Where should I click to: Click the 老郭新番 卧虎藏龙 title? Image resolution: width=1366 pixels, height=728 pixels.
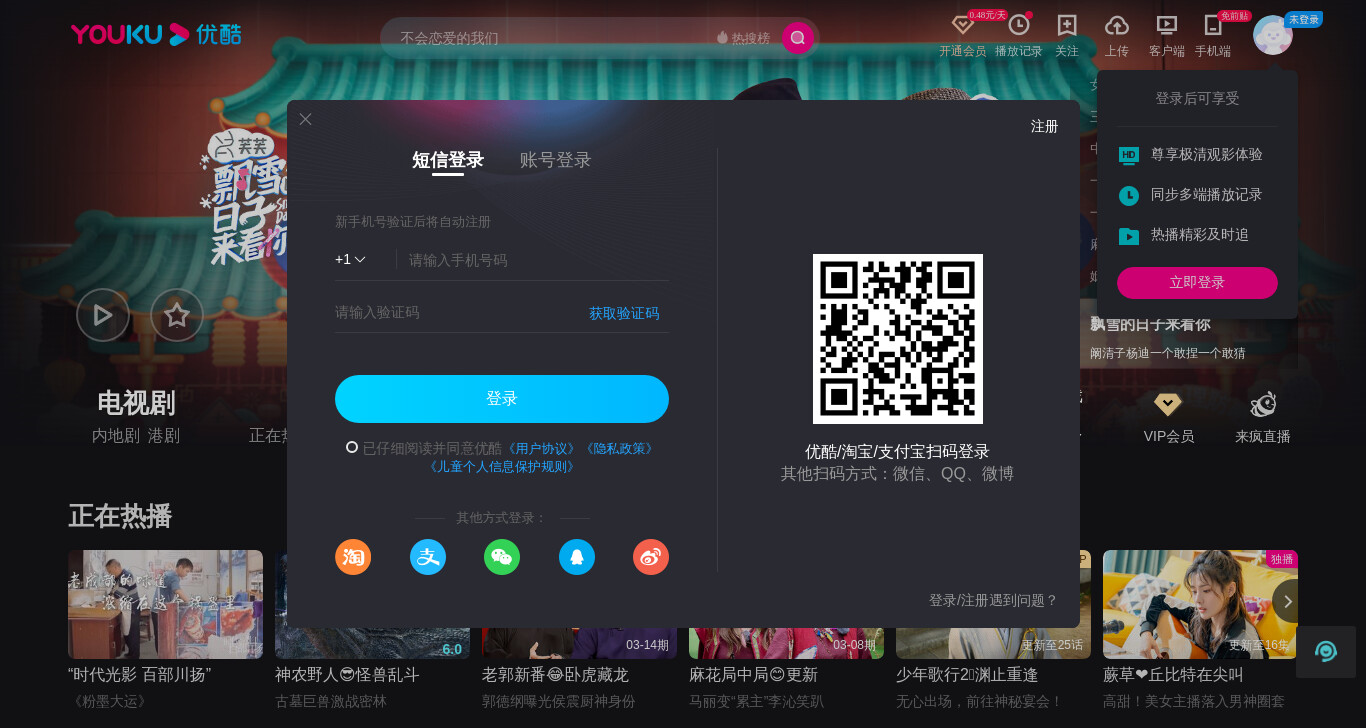click(555, 675)
